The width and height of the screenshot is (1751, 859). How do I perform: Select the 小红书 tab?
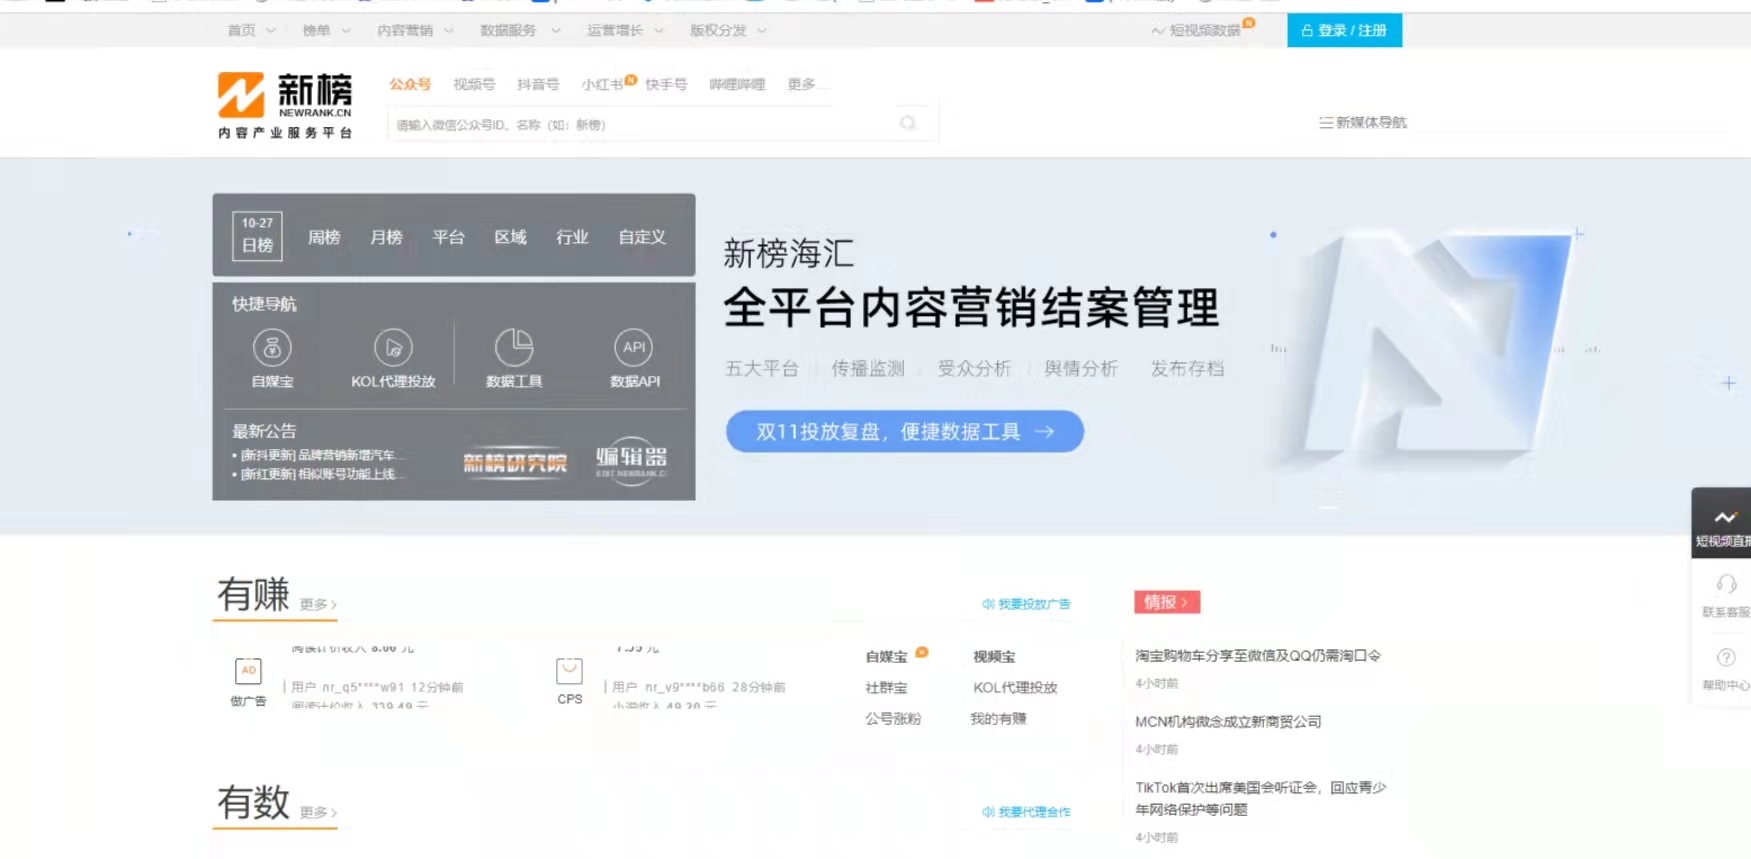pyautogui.click(x=602, y=85)
